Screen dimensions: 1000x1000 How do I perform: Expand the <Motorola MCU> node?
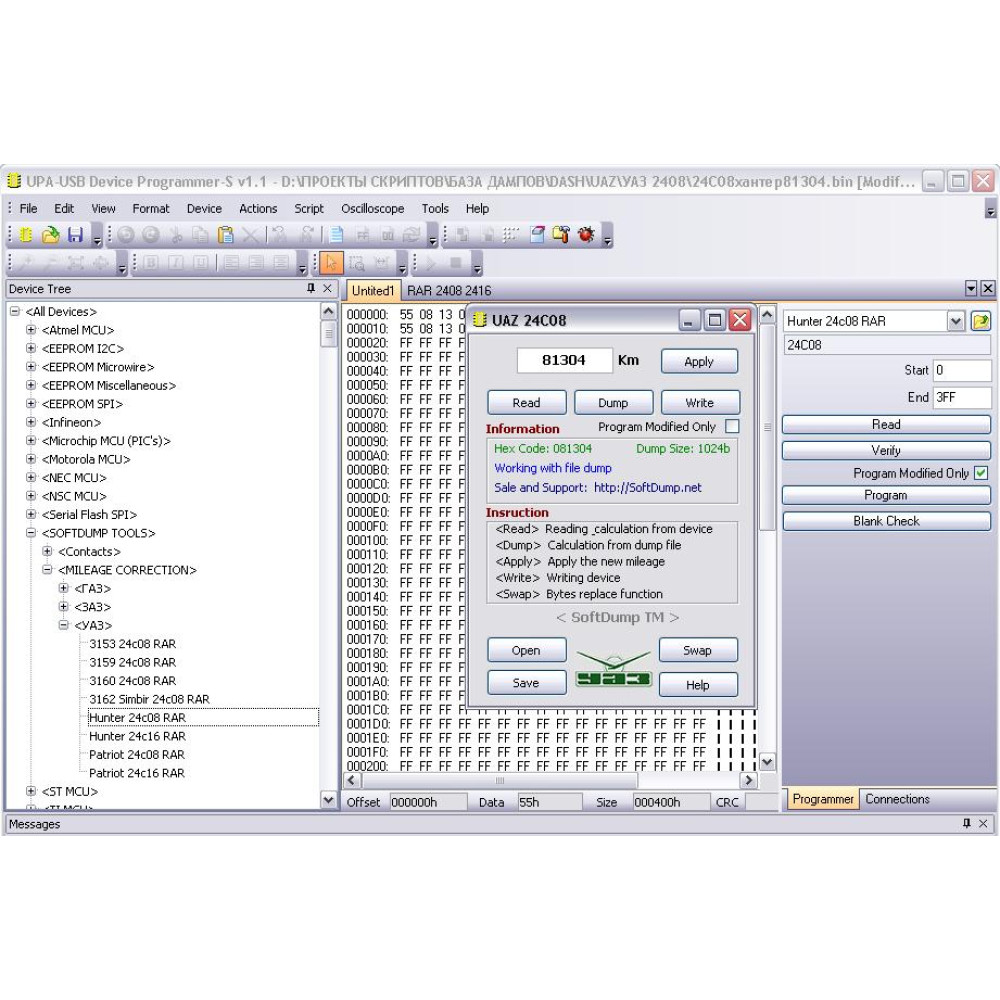31,459
